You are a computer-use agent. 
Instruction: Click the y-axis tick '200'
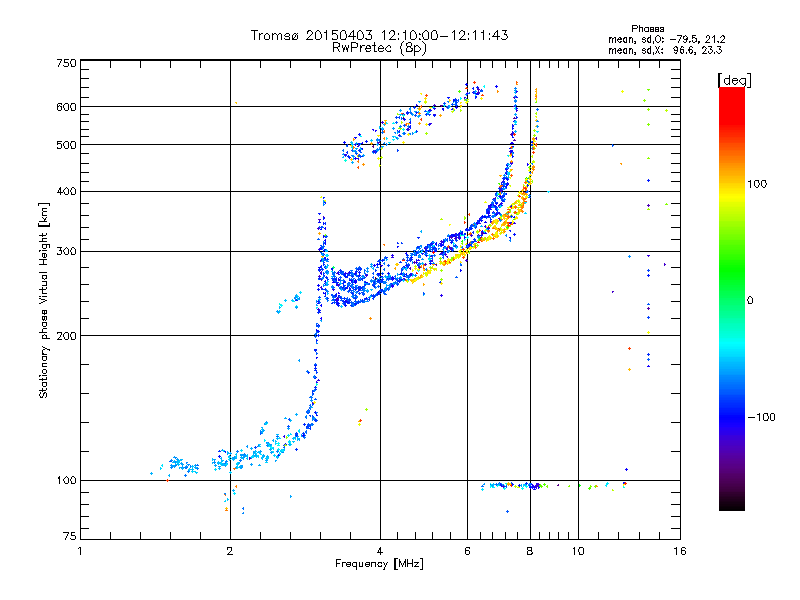66,336
